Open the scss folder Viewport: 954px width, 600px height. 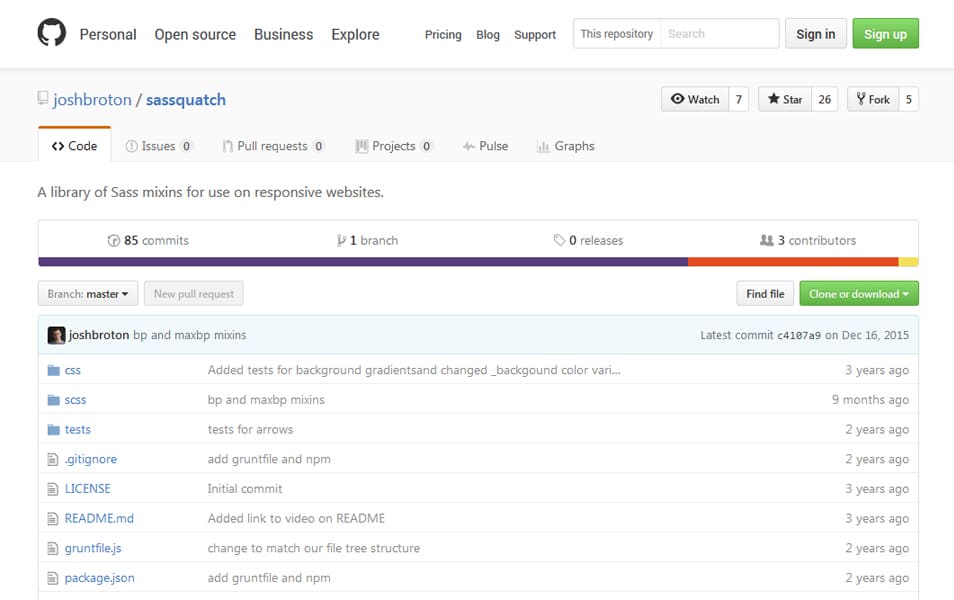tap(75, 400)
